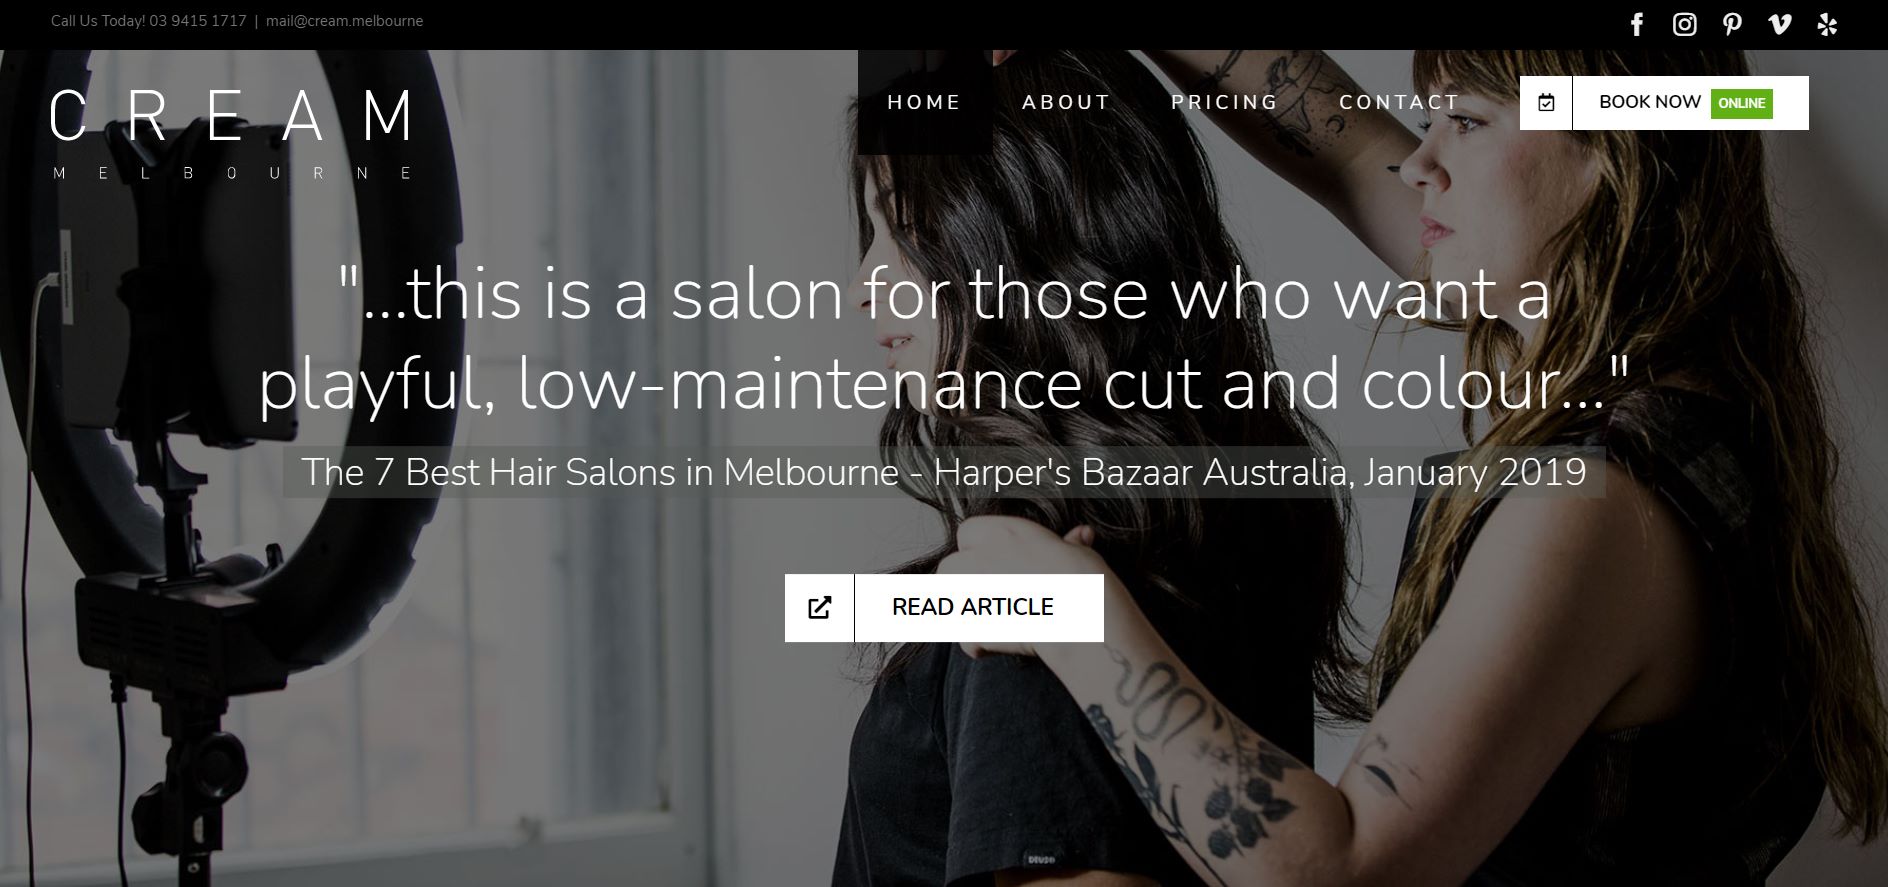Open the ABOUT menu item
Image resolution: width=1888 pixels, height=887 pixels.
[1066, 102]
